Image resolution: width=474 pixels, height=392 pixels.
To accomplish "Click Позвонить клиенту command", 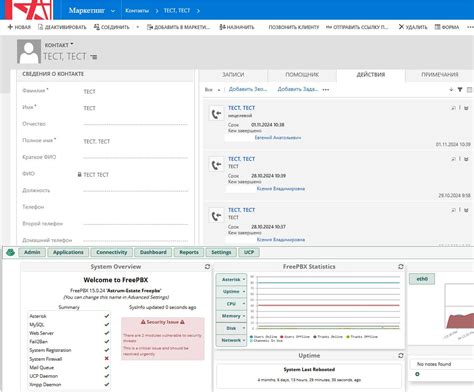I will [x=294, y=27].
